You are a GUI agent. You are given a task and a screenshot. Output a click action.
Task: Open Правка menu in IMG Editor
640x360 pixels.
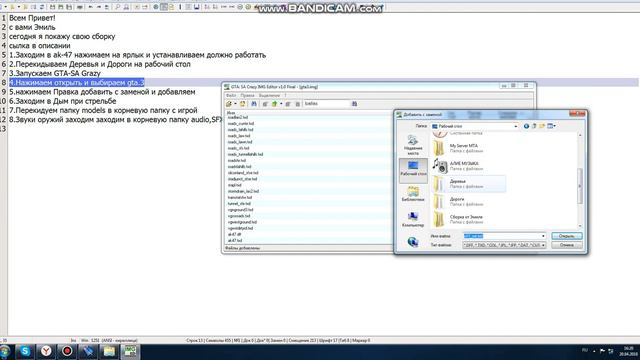tap(247, 96)
